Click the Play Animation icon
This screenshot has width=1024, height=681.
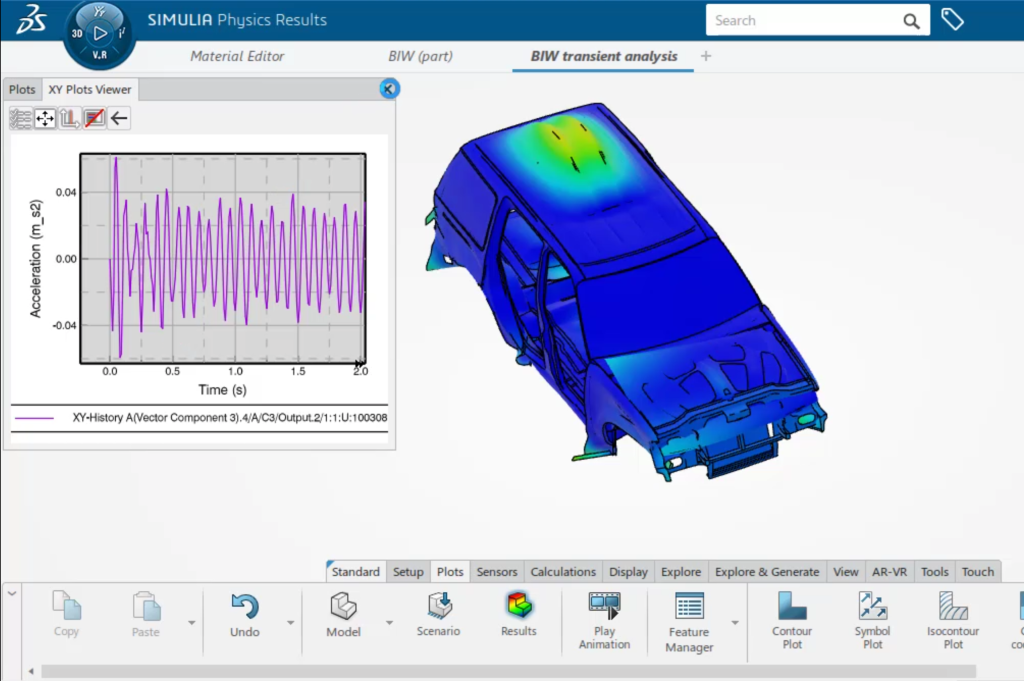tap(604, 606)
